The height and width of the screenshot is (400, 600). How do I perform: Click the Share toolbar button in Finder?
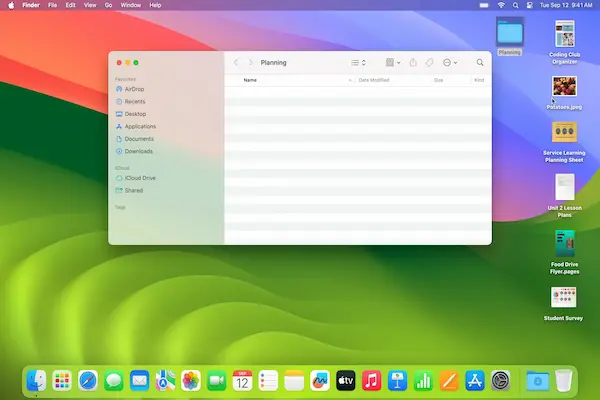click(x=413, y=62)
